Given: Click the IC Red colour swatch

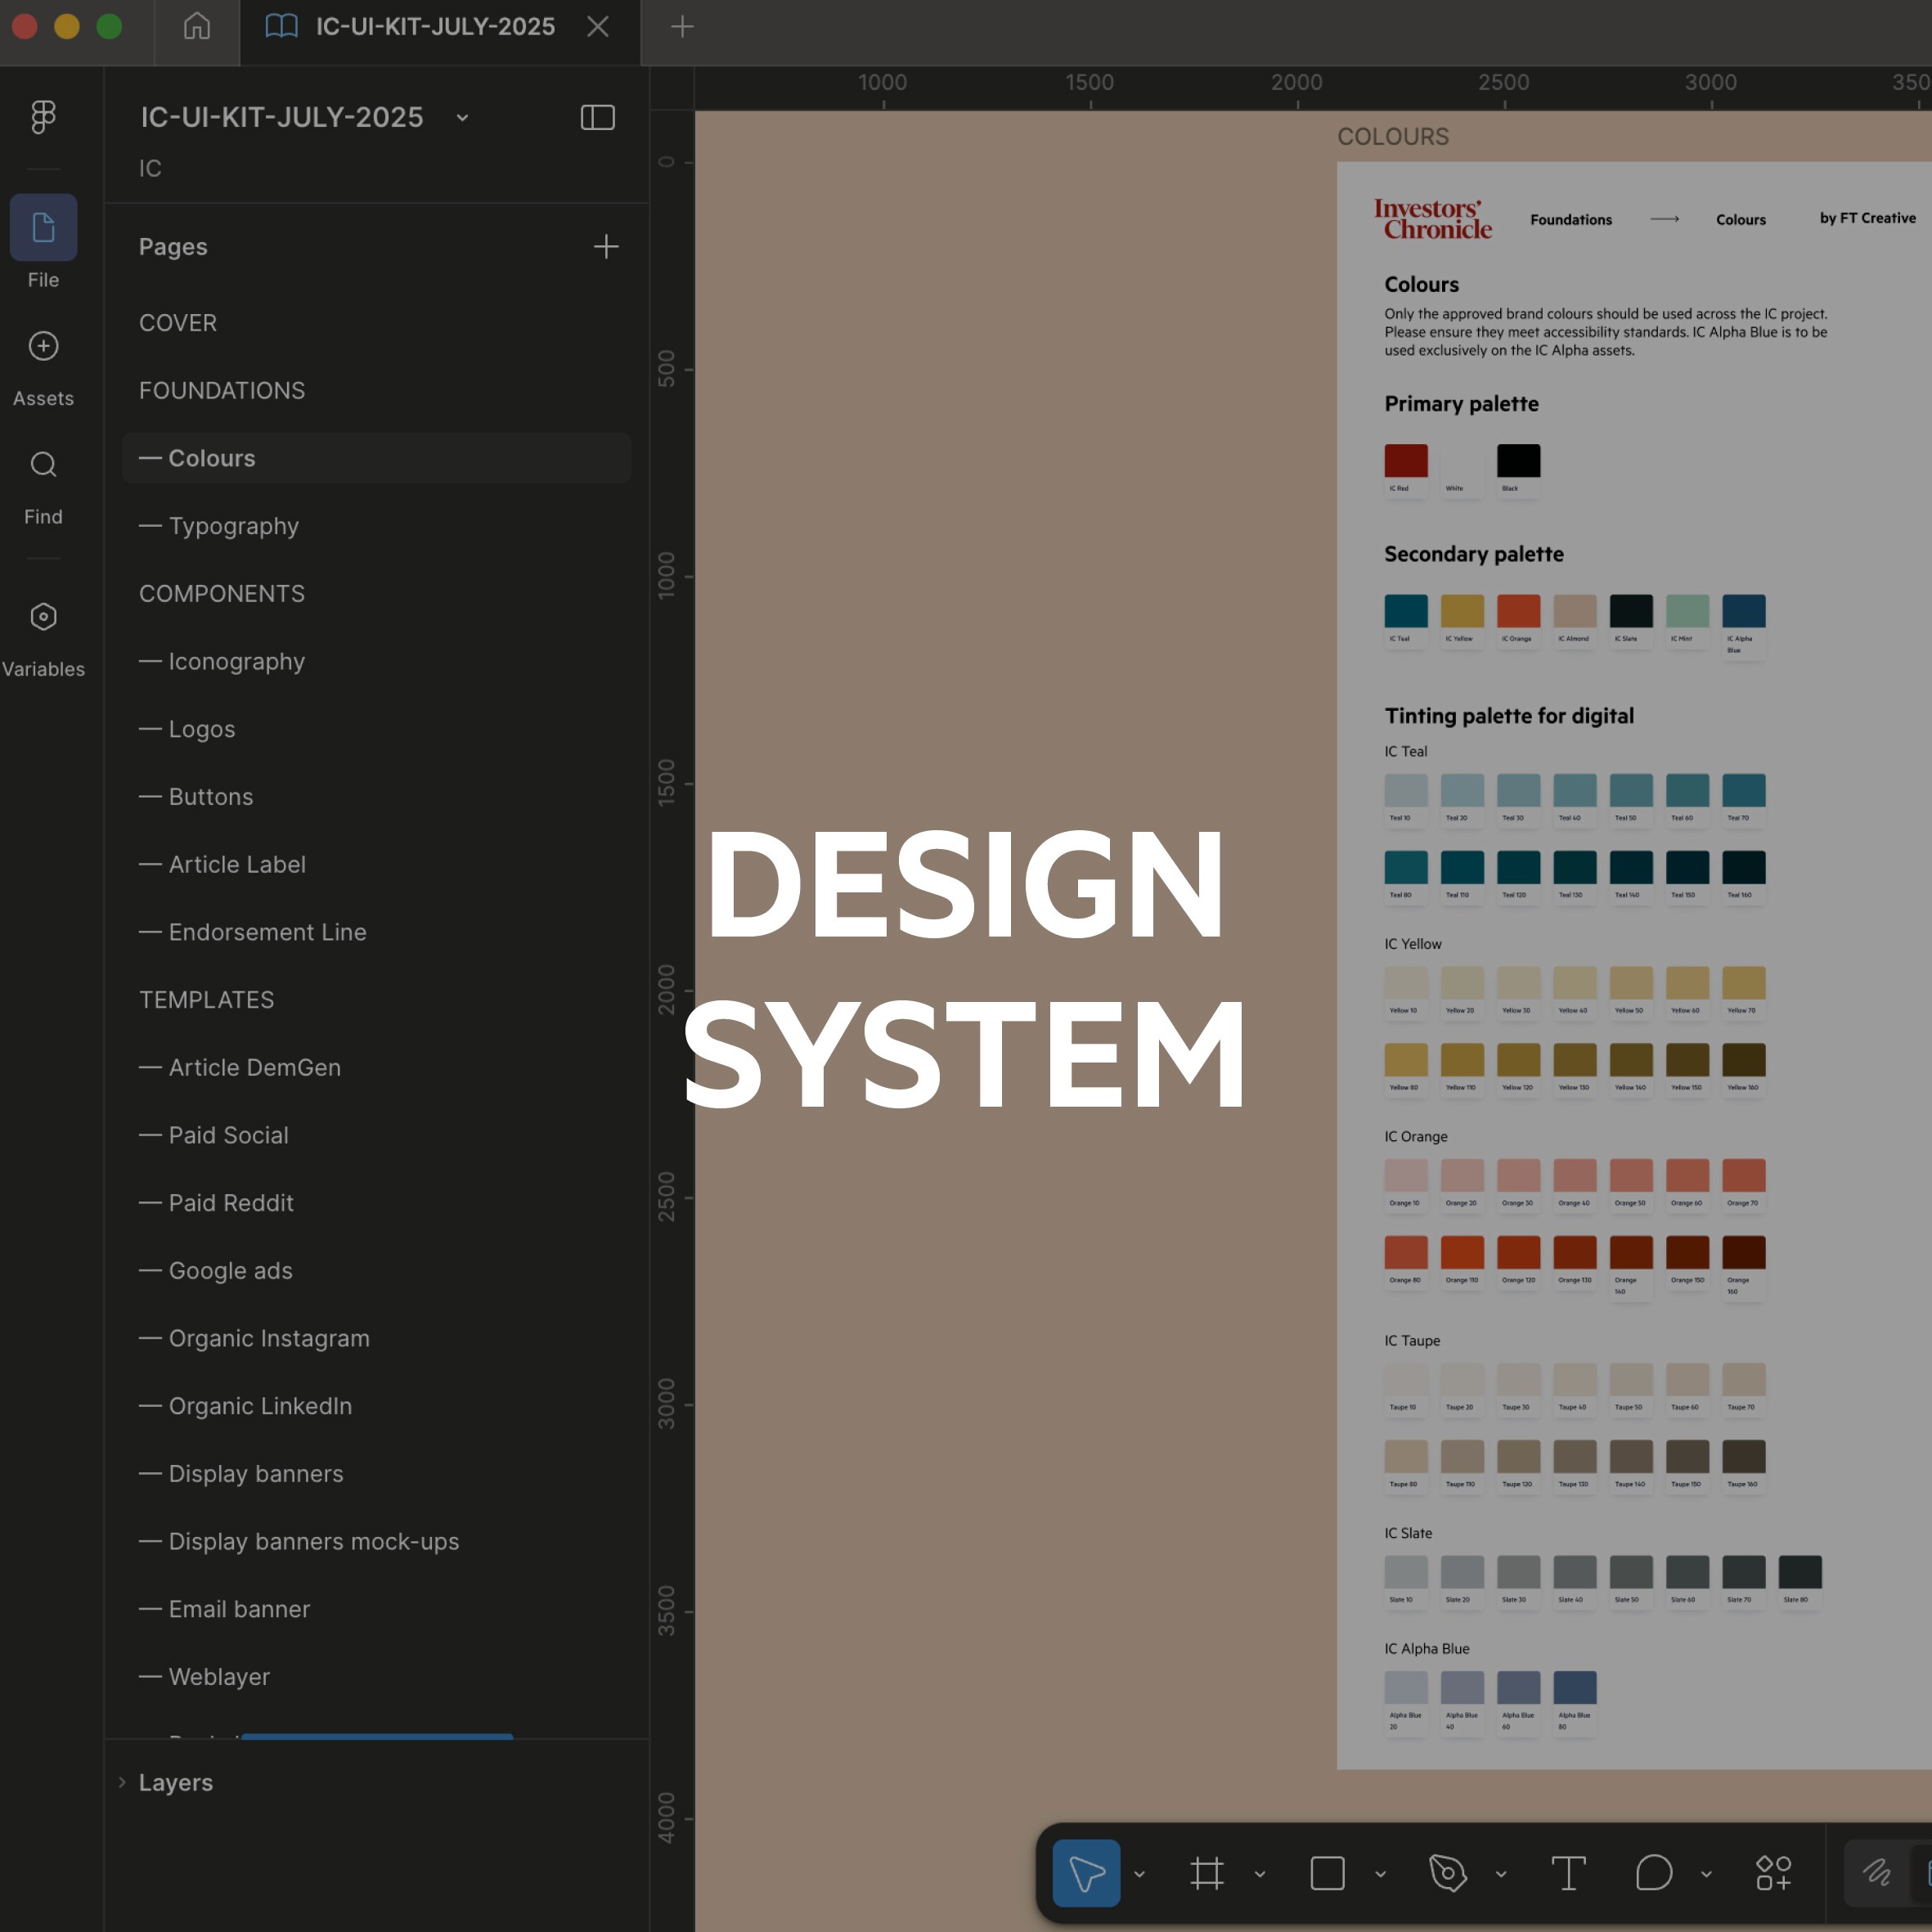Looking at the screenshot, I should (x=1405, y=461).
